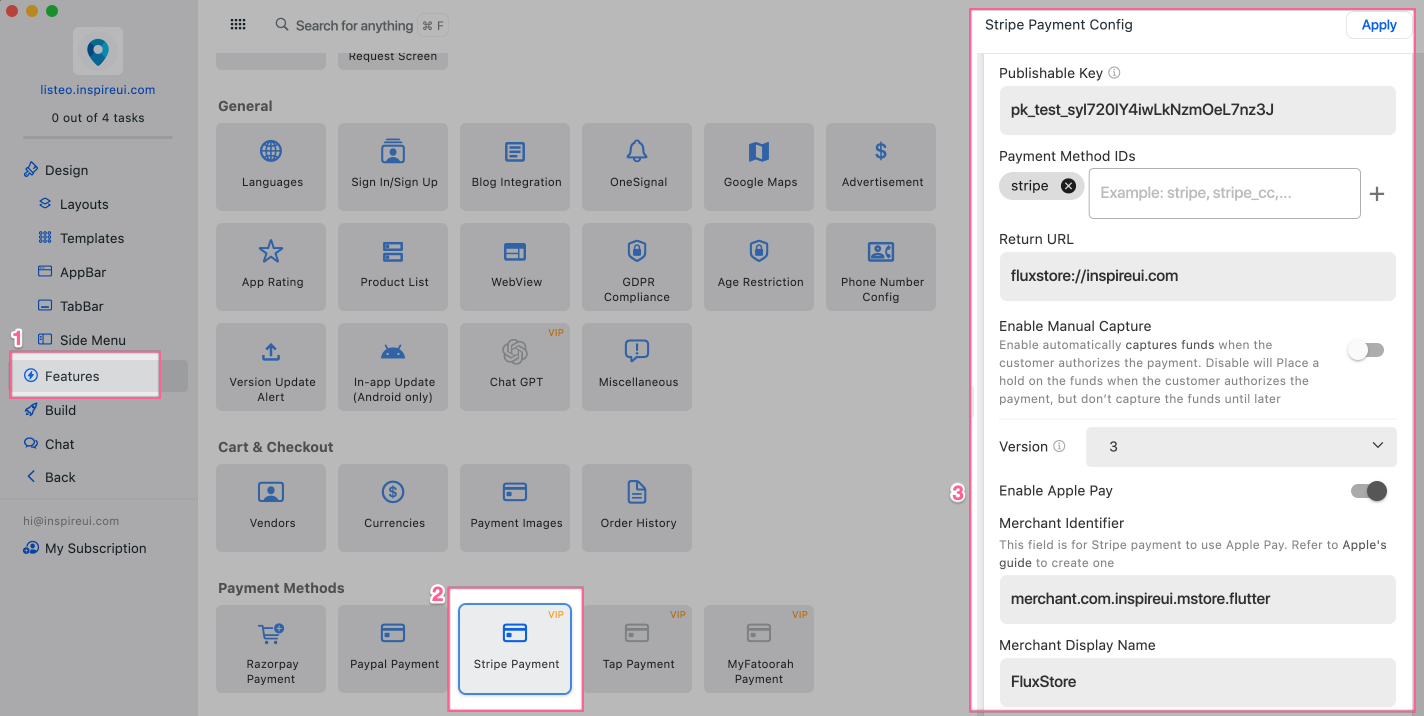Click the Apply button
The height and width of the screenshot is (716, 1424).
1378,25
